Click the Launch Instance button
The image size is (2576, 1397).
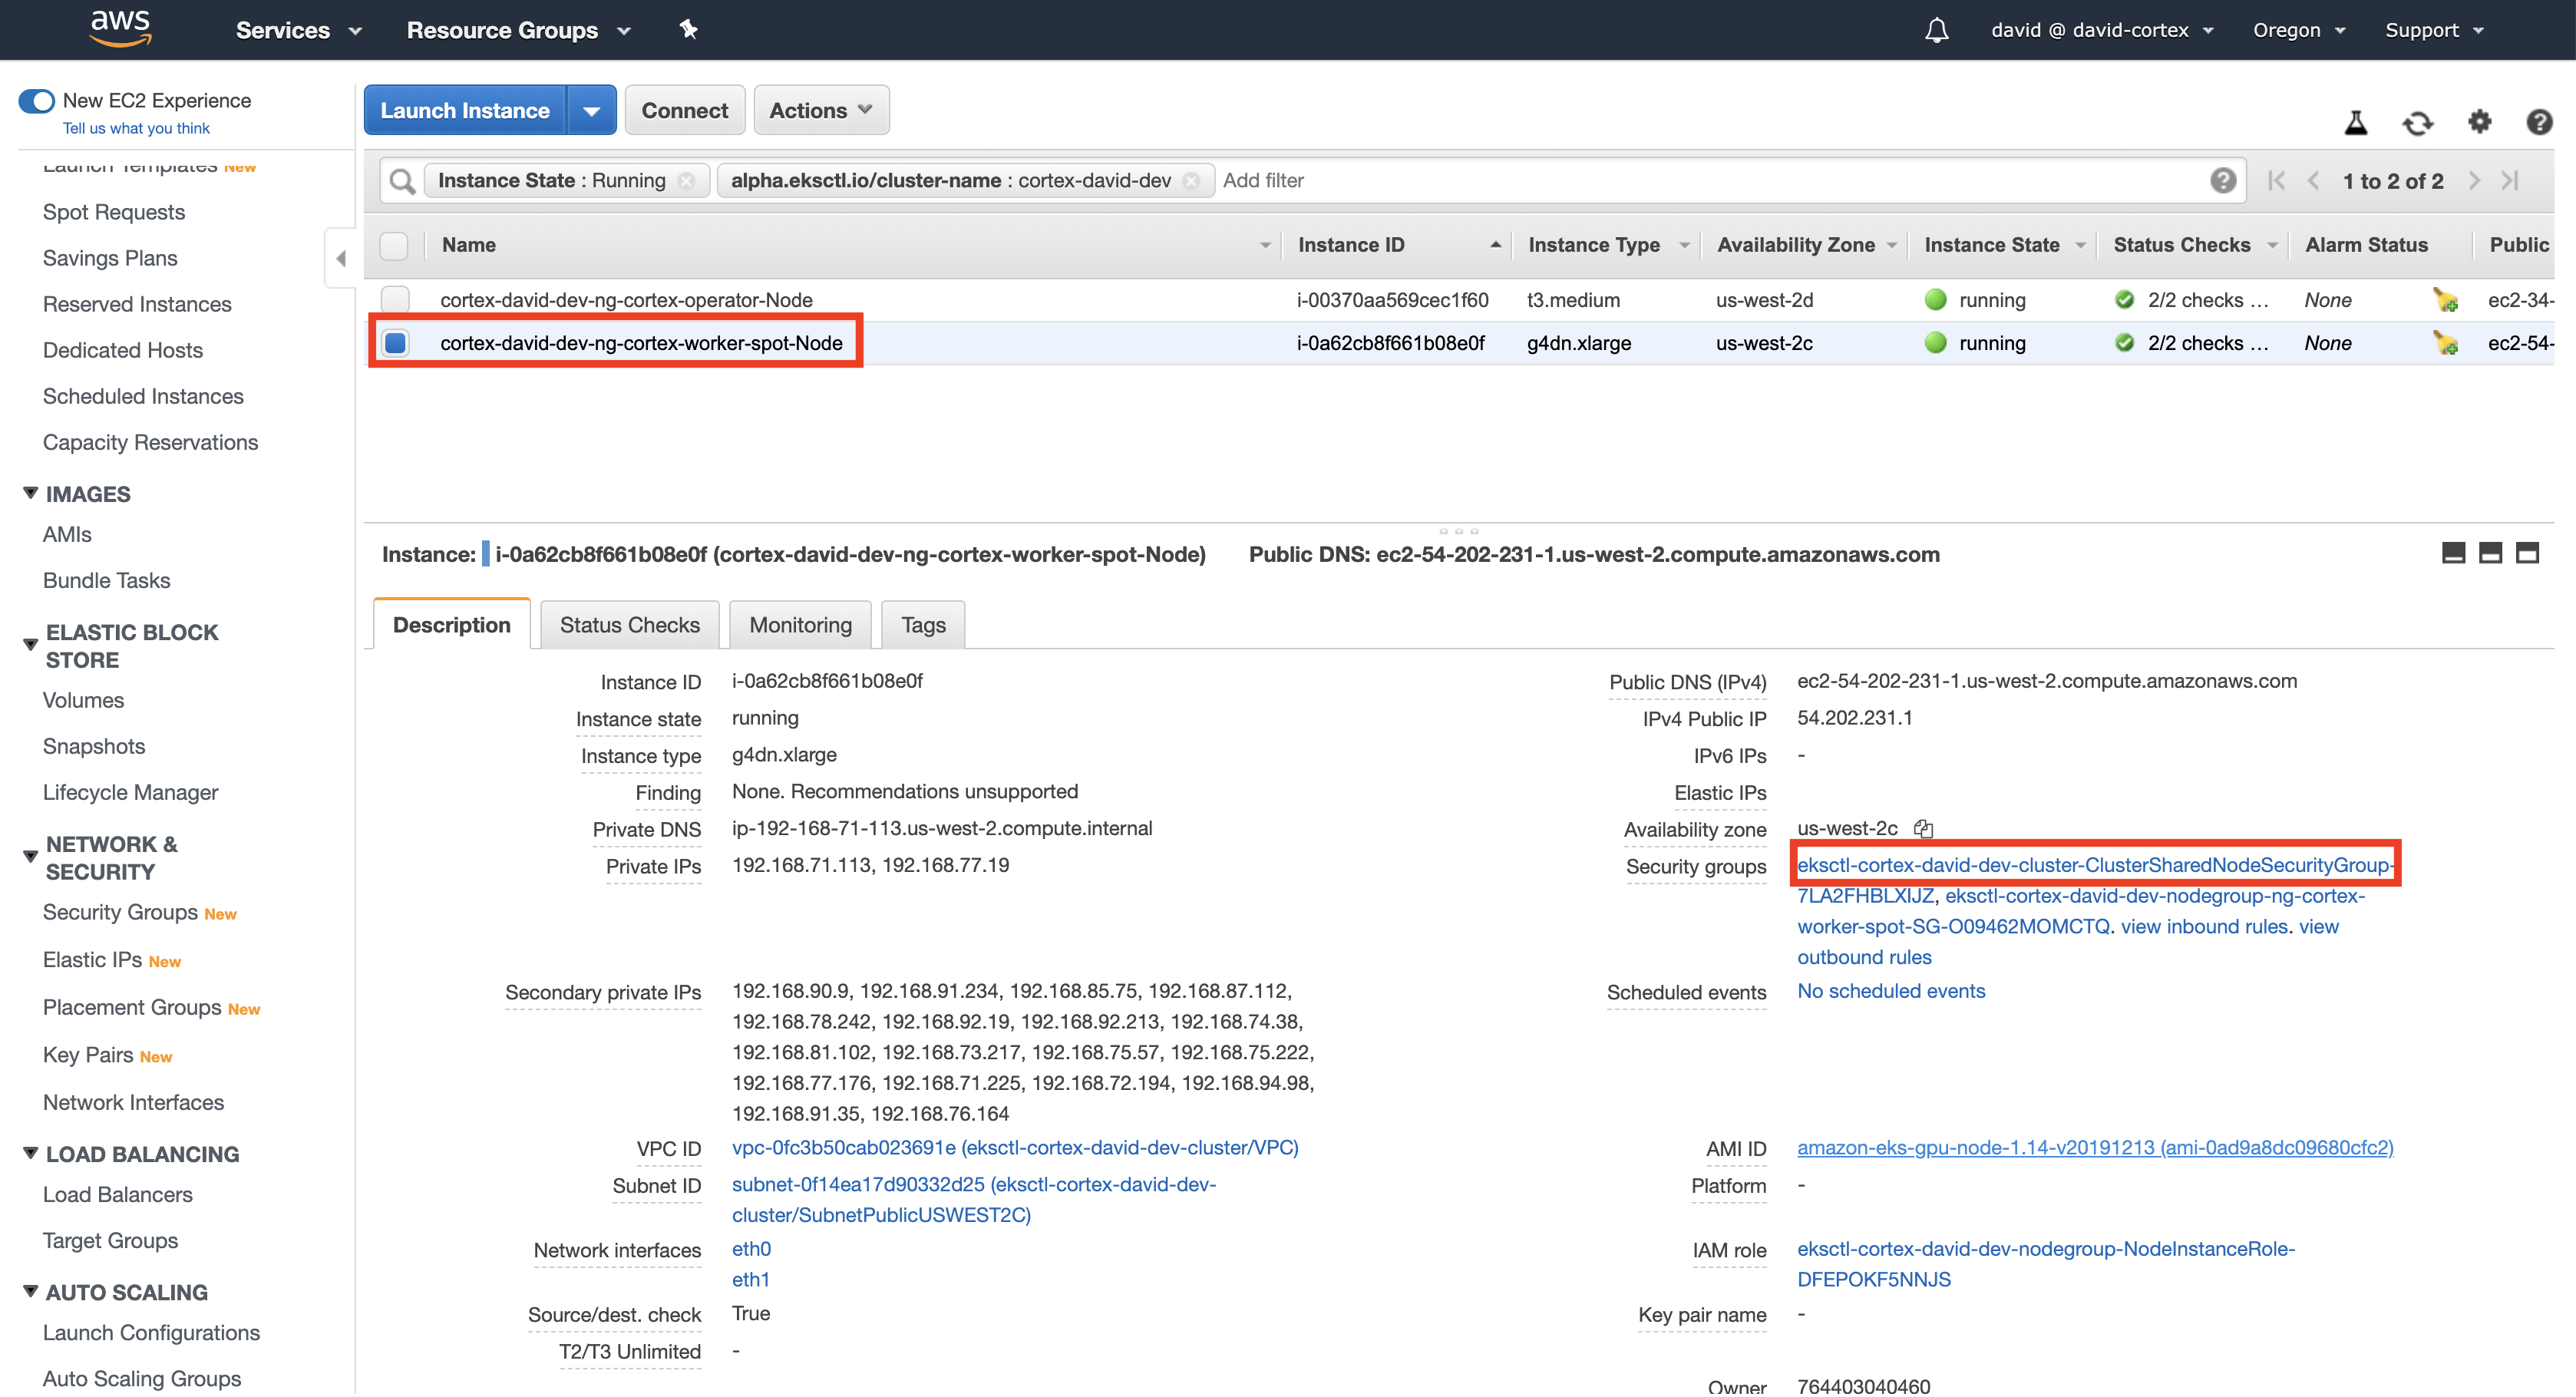tap(465, 110)
